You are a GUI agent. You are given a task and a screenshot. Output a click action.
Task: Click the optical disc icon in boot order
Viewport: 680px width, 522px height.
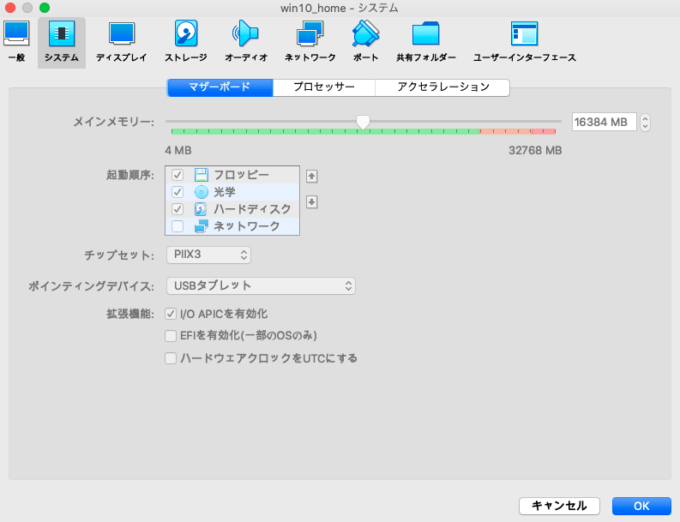click(201, 192)
